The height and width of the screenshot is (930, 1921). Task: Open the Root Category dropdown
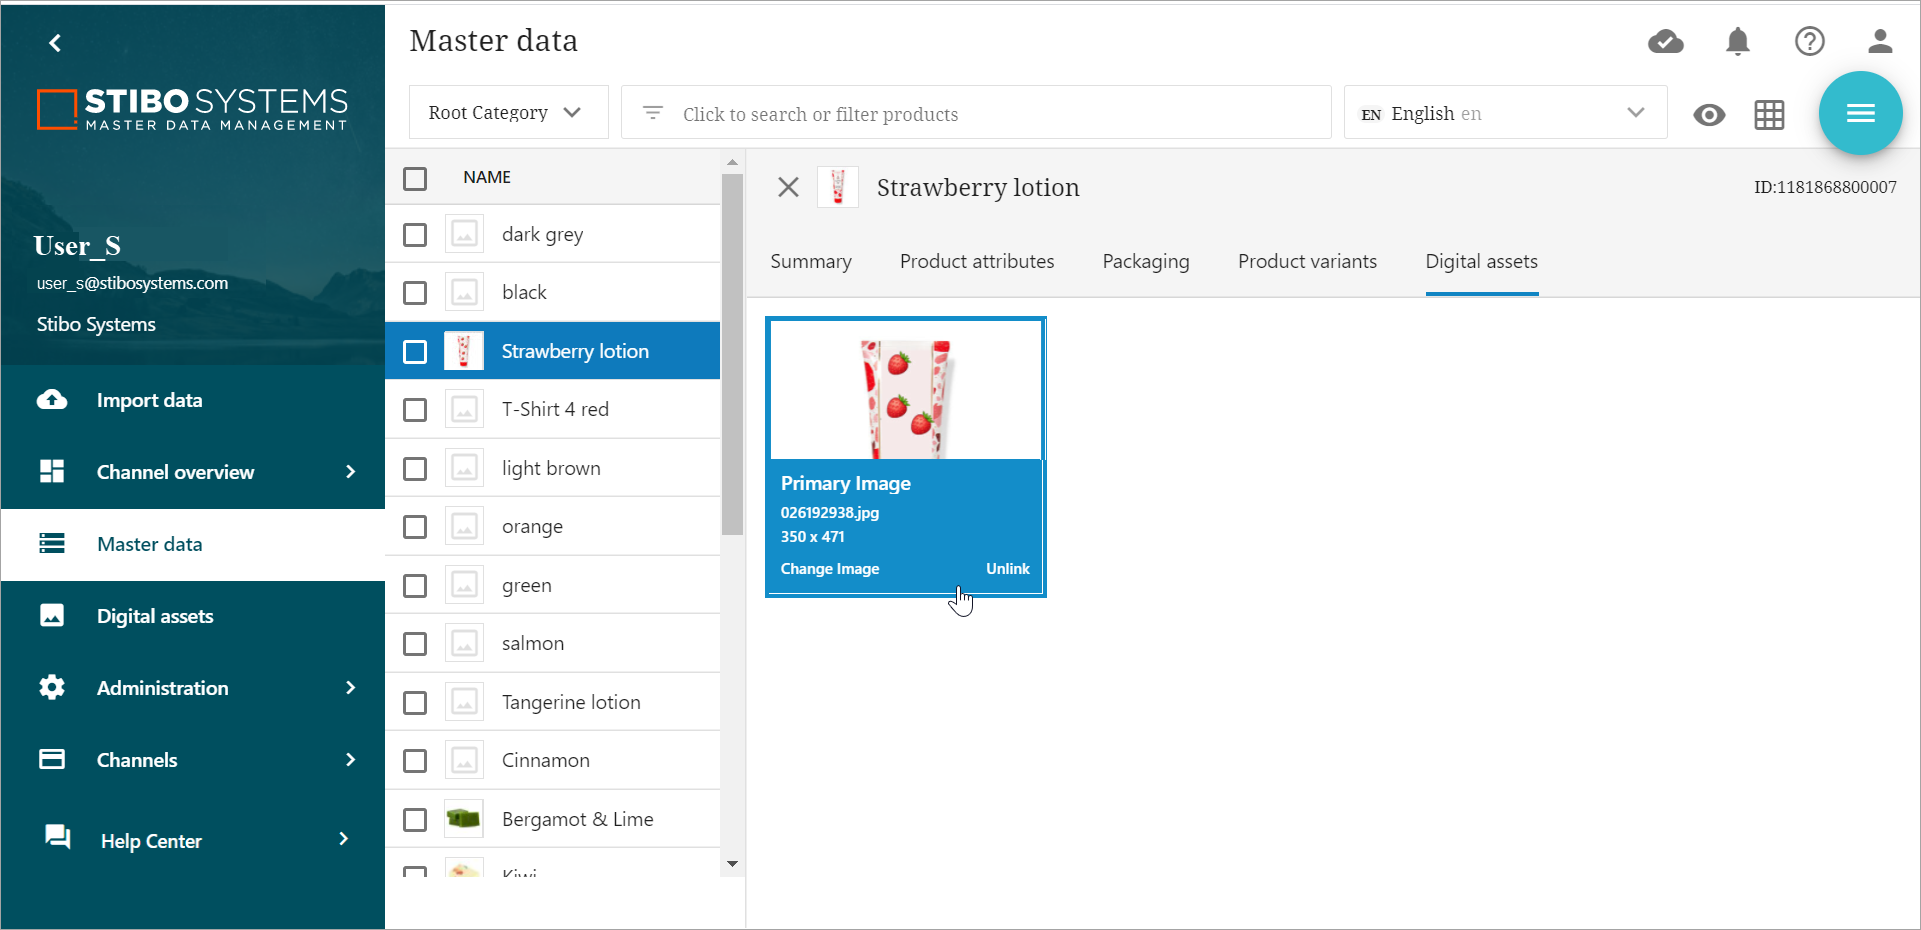pos(507,113)
